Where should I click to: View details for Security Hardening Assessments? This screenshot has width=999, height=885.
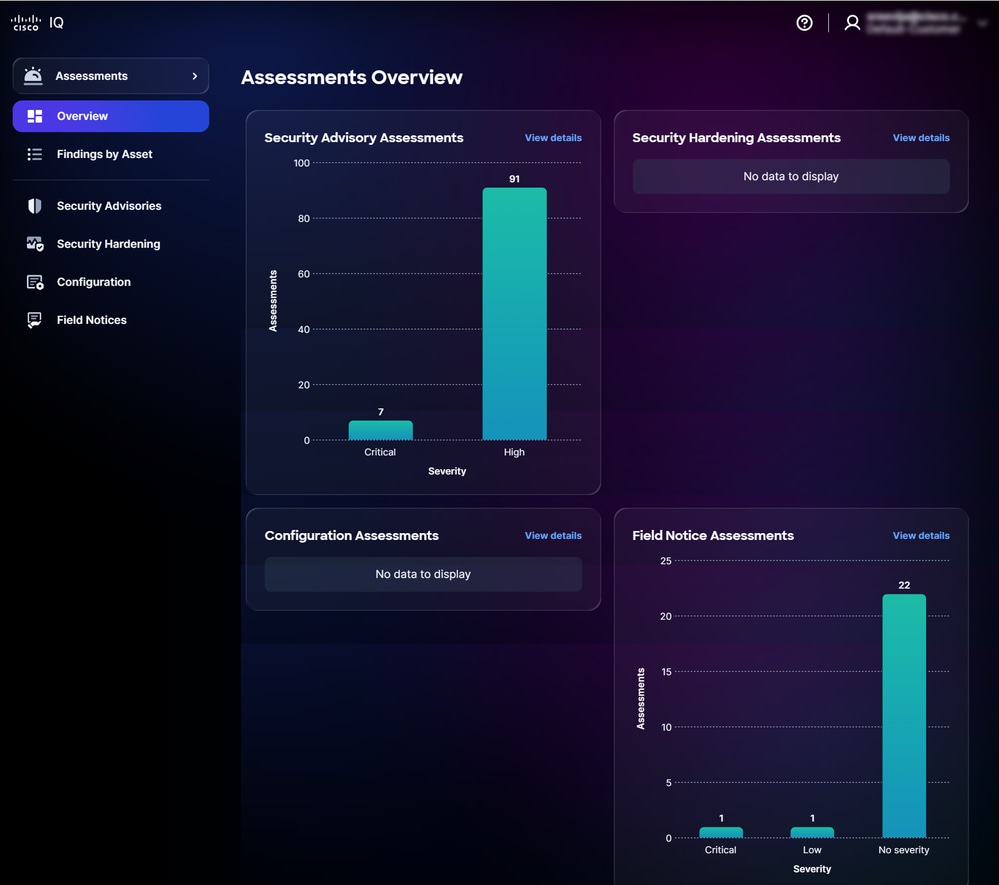[921, 138]
